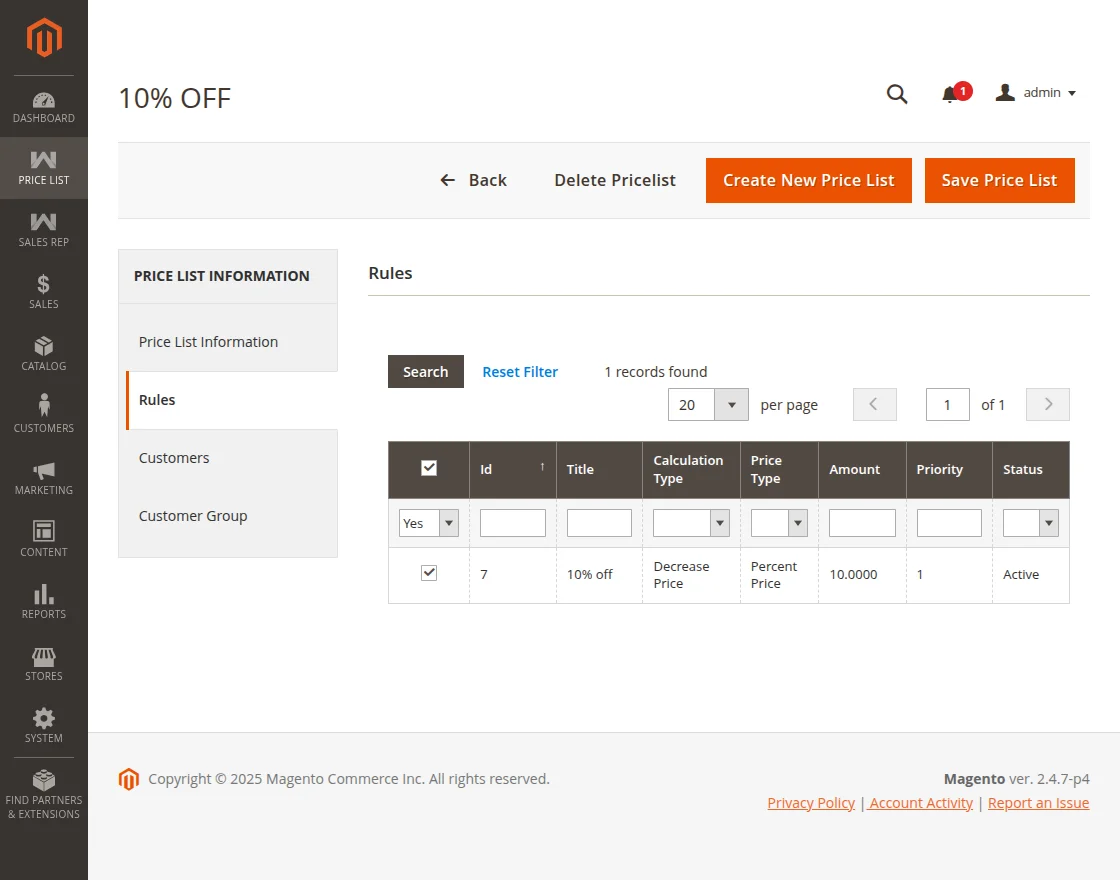Open the Stores storefront icon menu
1120x880 pixels.
pos(44,657)
